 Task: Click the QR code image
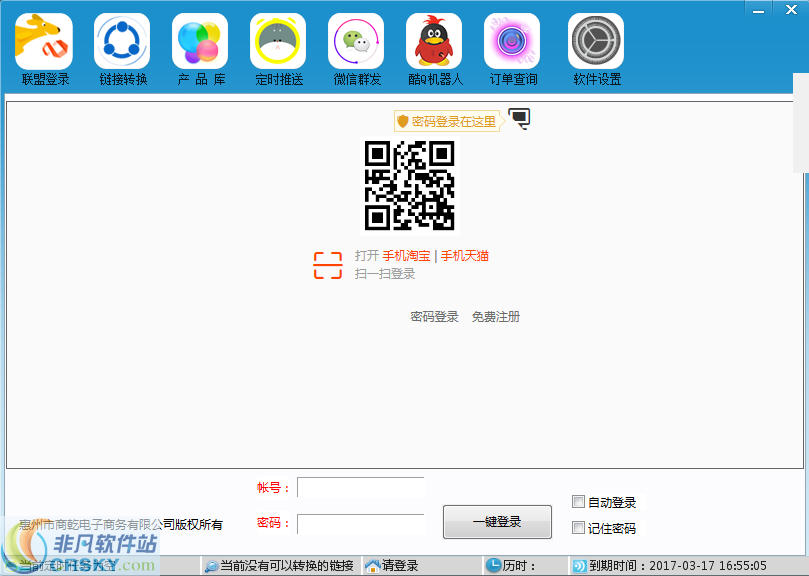click(x=410, y=185)
